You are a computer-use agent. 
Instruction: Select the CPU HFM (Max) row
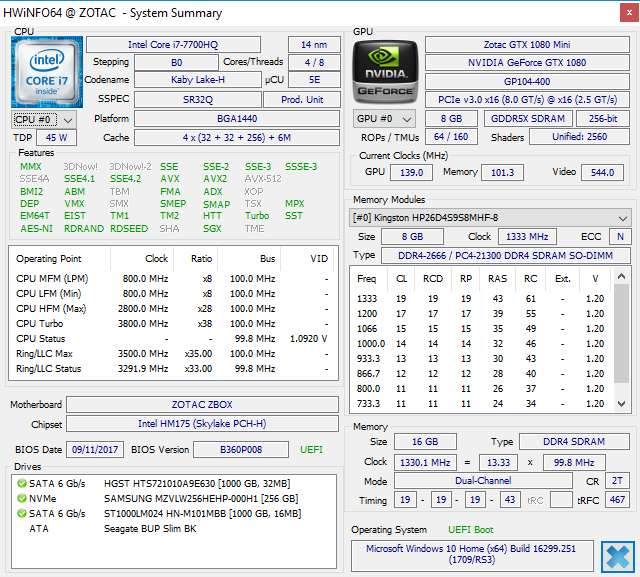pyautogui.click(x=173, y=308)
